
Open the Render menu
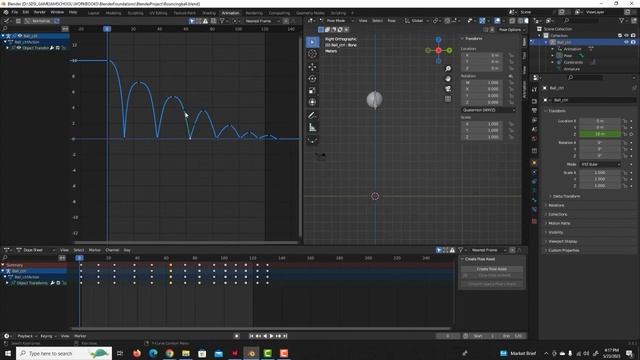40,12
